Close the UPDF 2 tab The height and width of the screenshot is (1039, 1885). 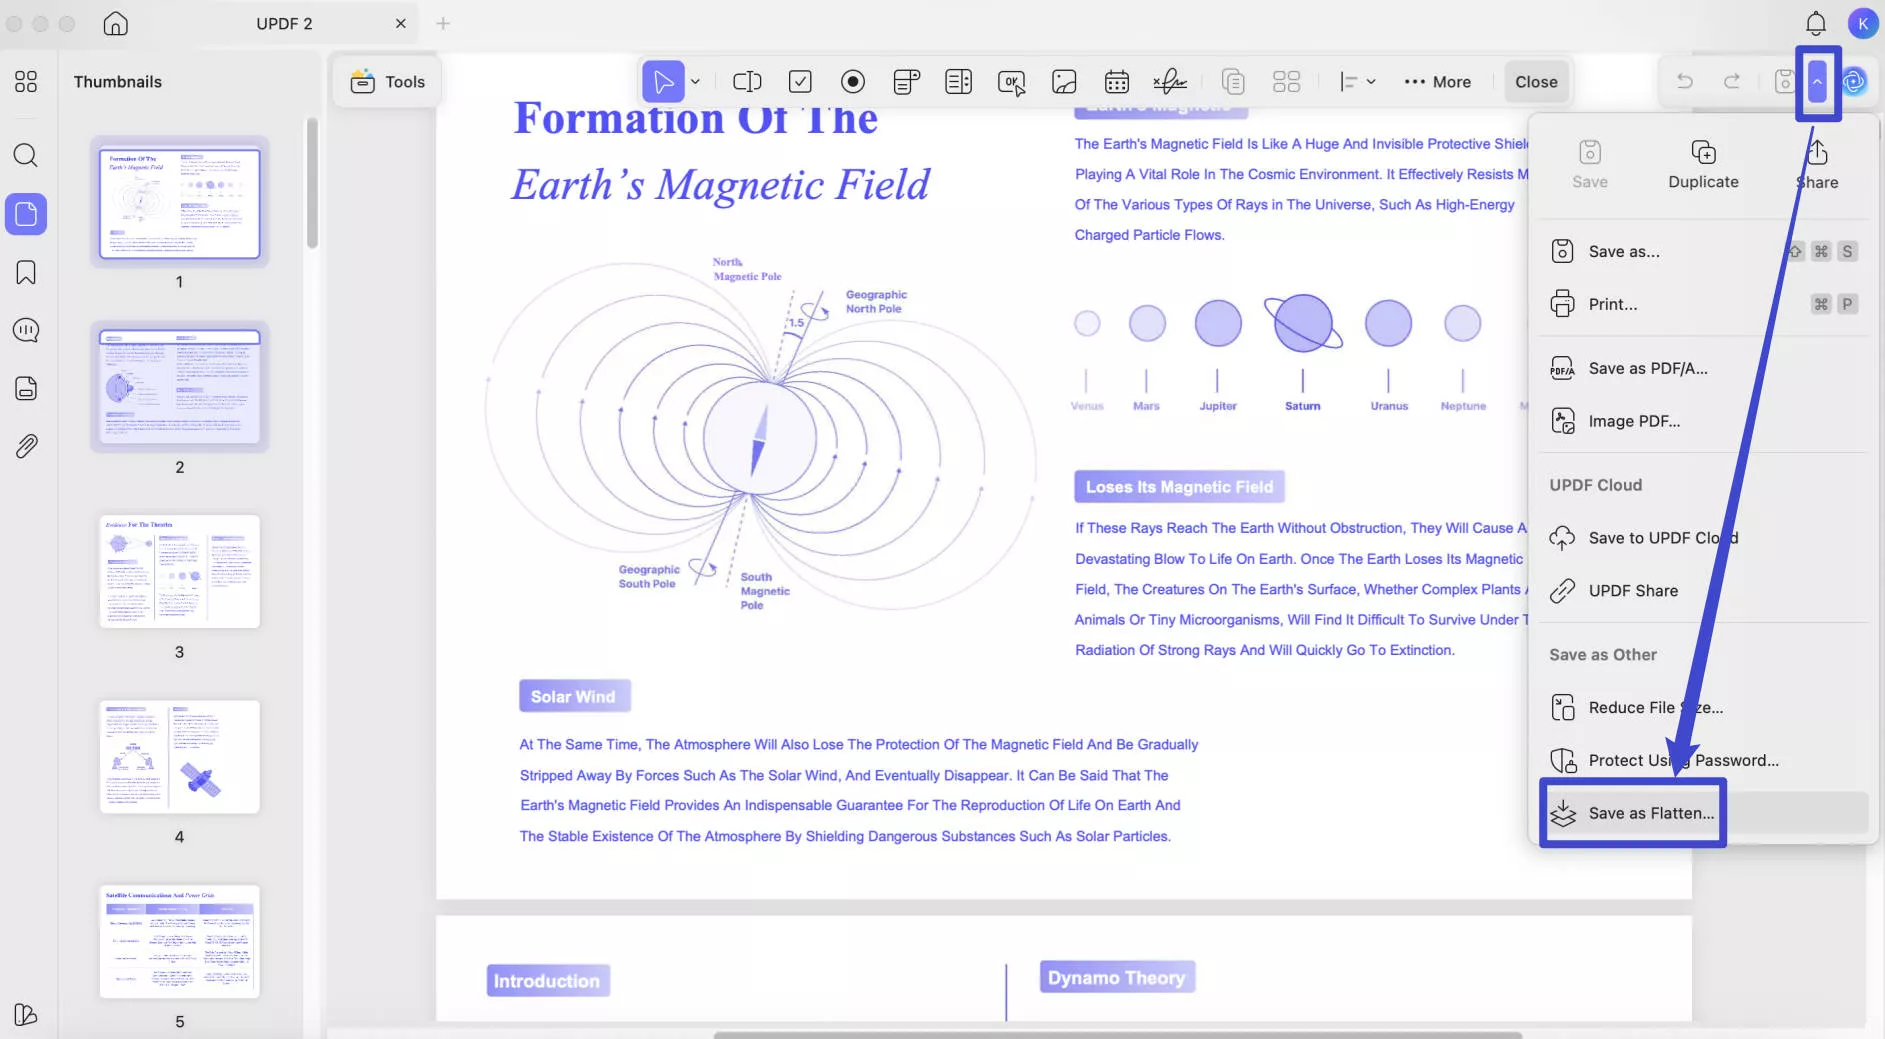[401, 24]
